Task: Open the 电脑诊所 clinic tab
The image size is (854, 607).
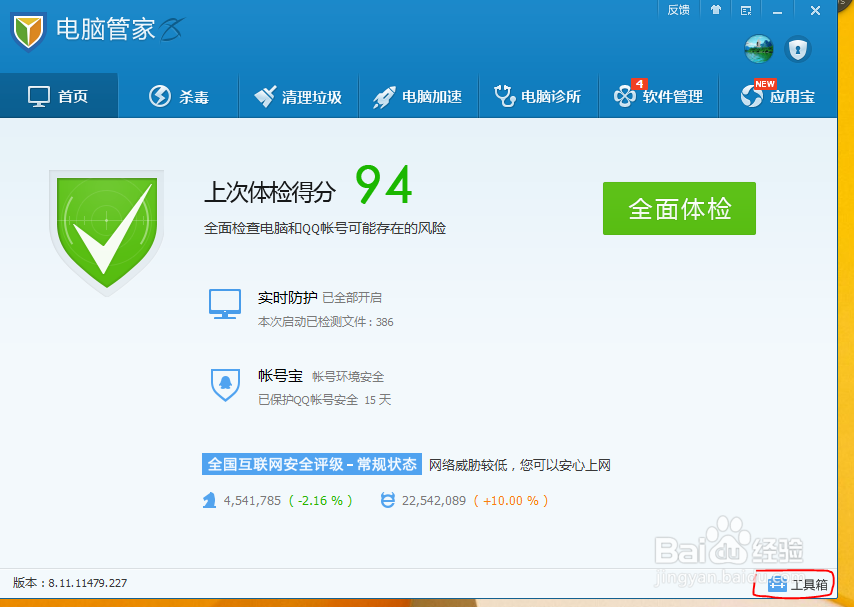Action: point(538,96)
